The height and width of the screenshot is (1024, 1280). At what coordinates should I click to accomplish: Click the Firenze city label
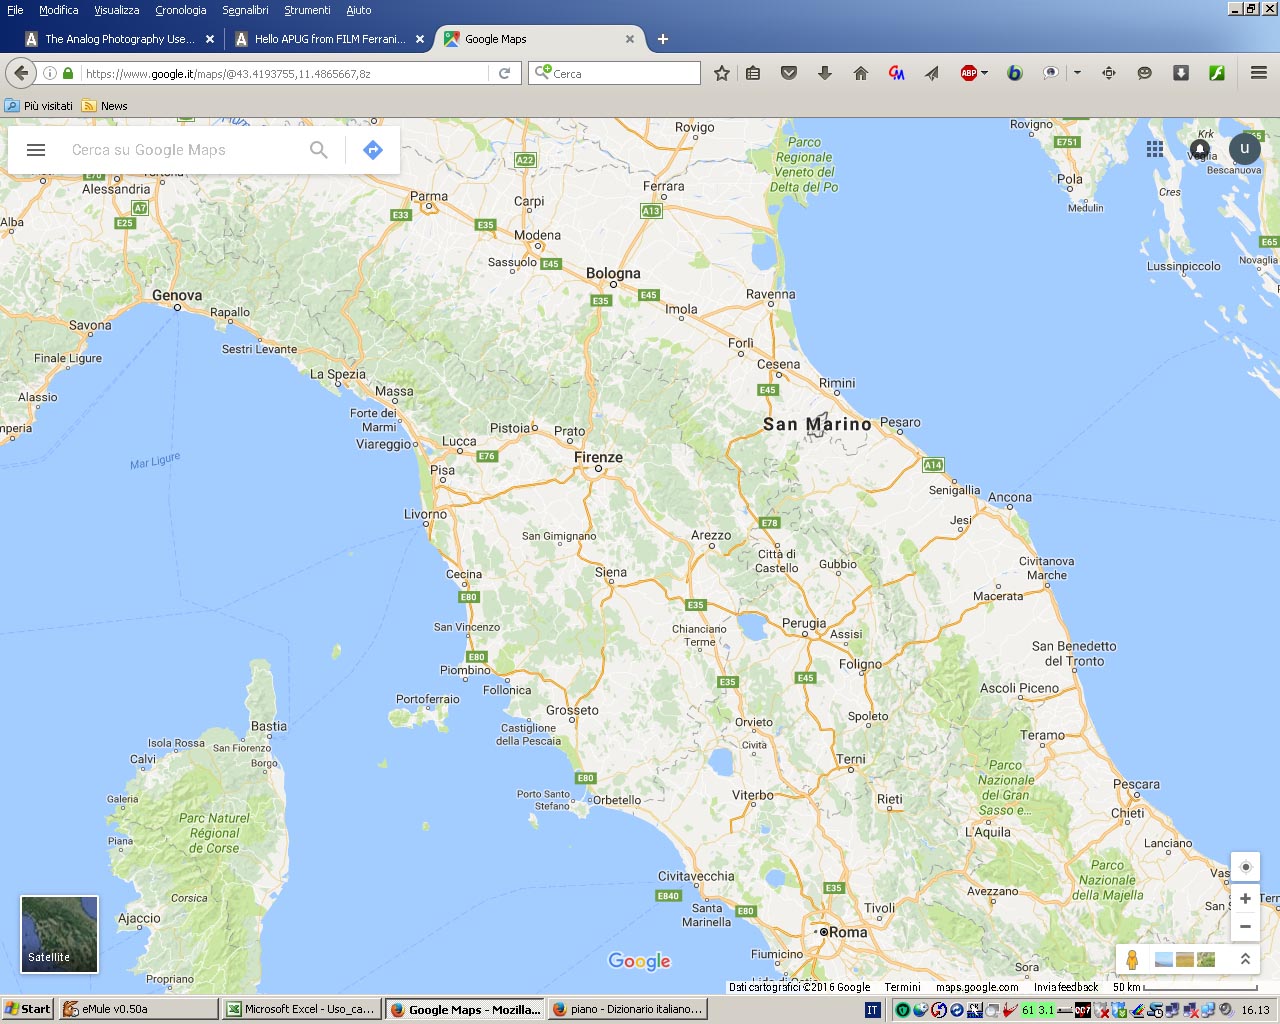[598, 457]
